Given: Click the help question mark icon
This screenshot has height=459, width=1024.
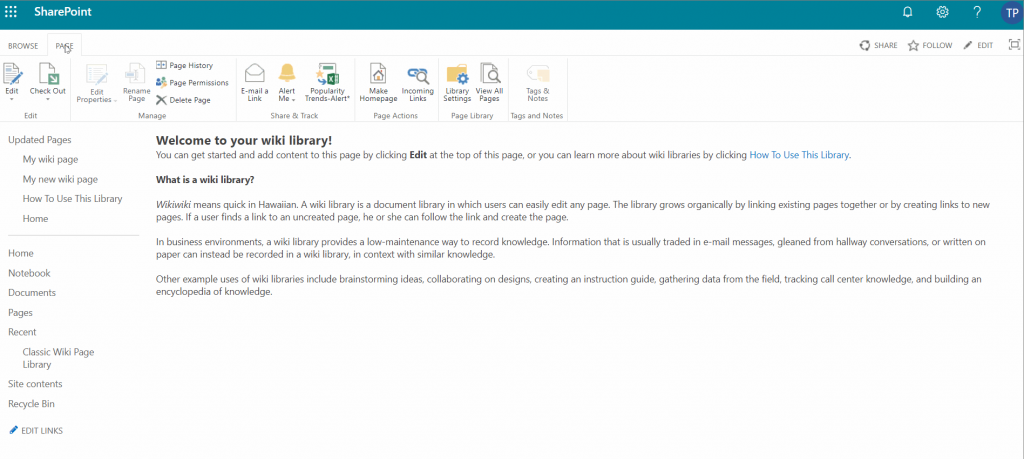Looking at the screenshot, I should point(977,12).
